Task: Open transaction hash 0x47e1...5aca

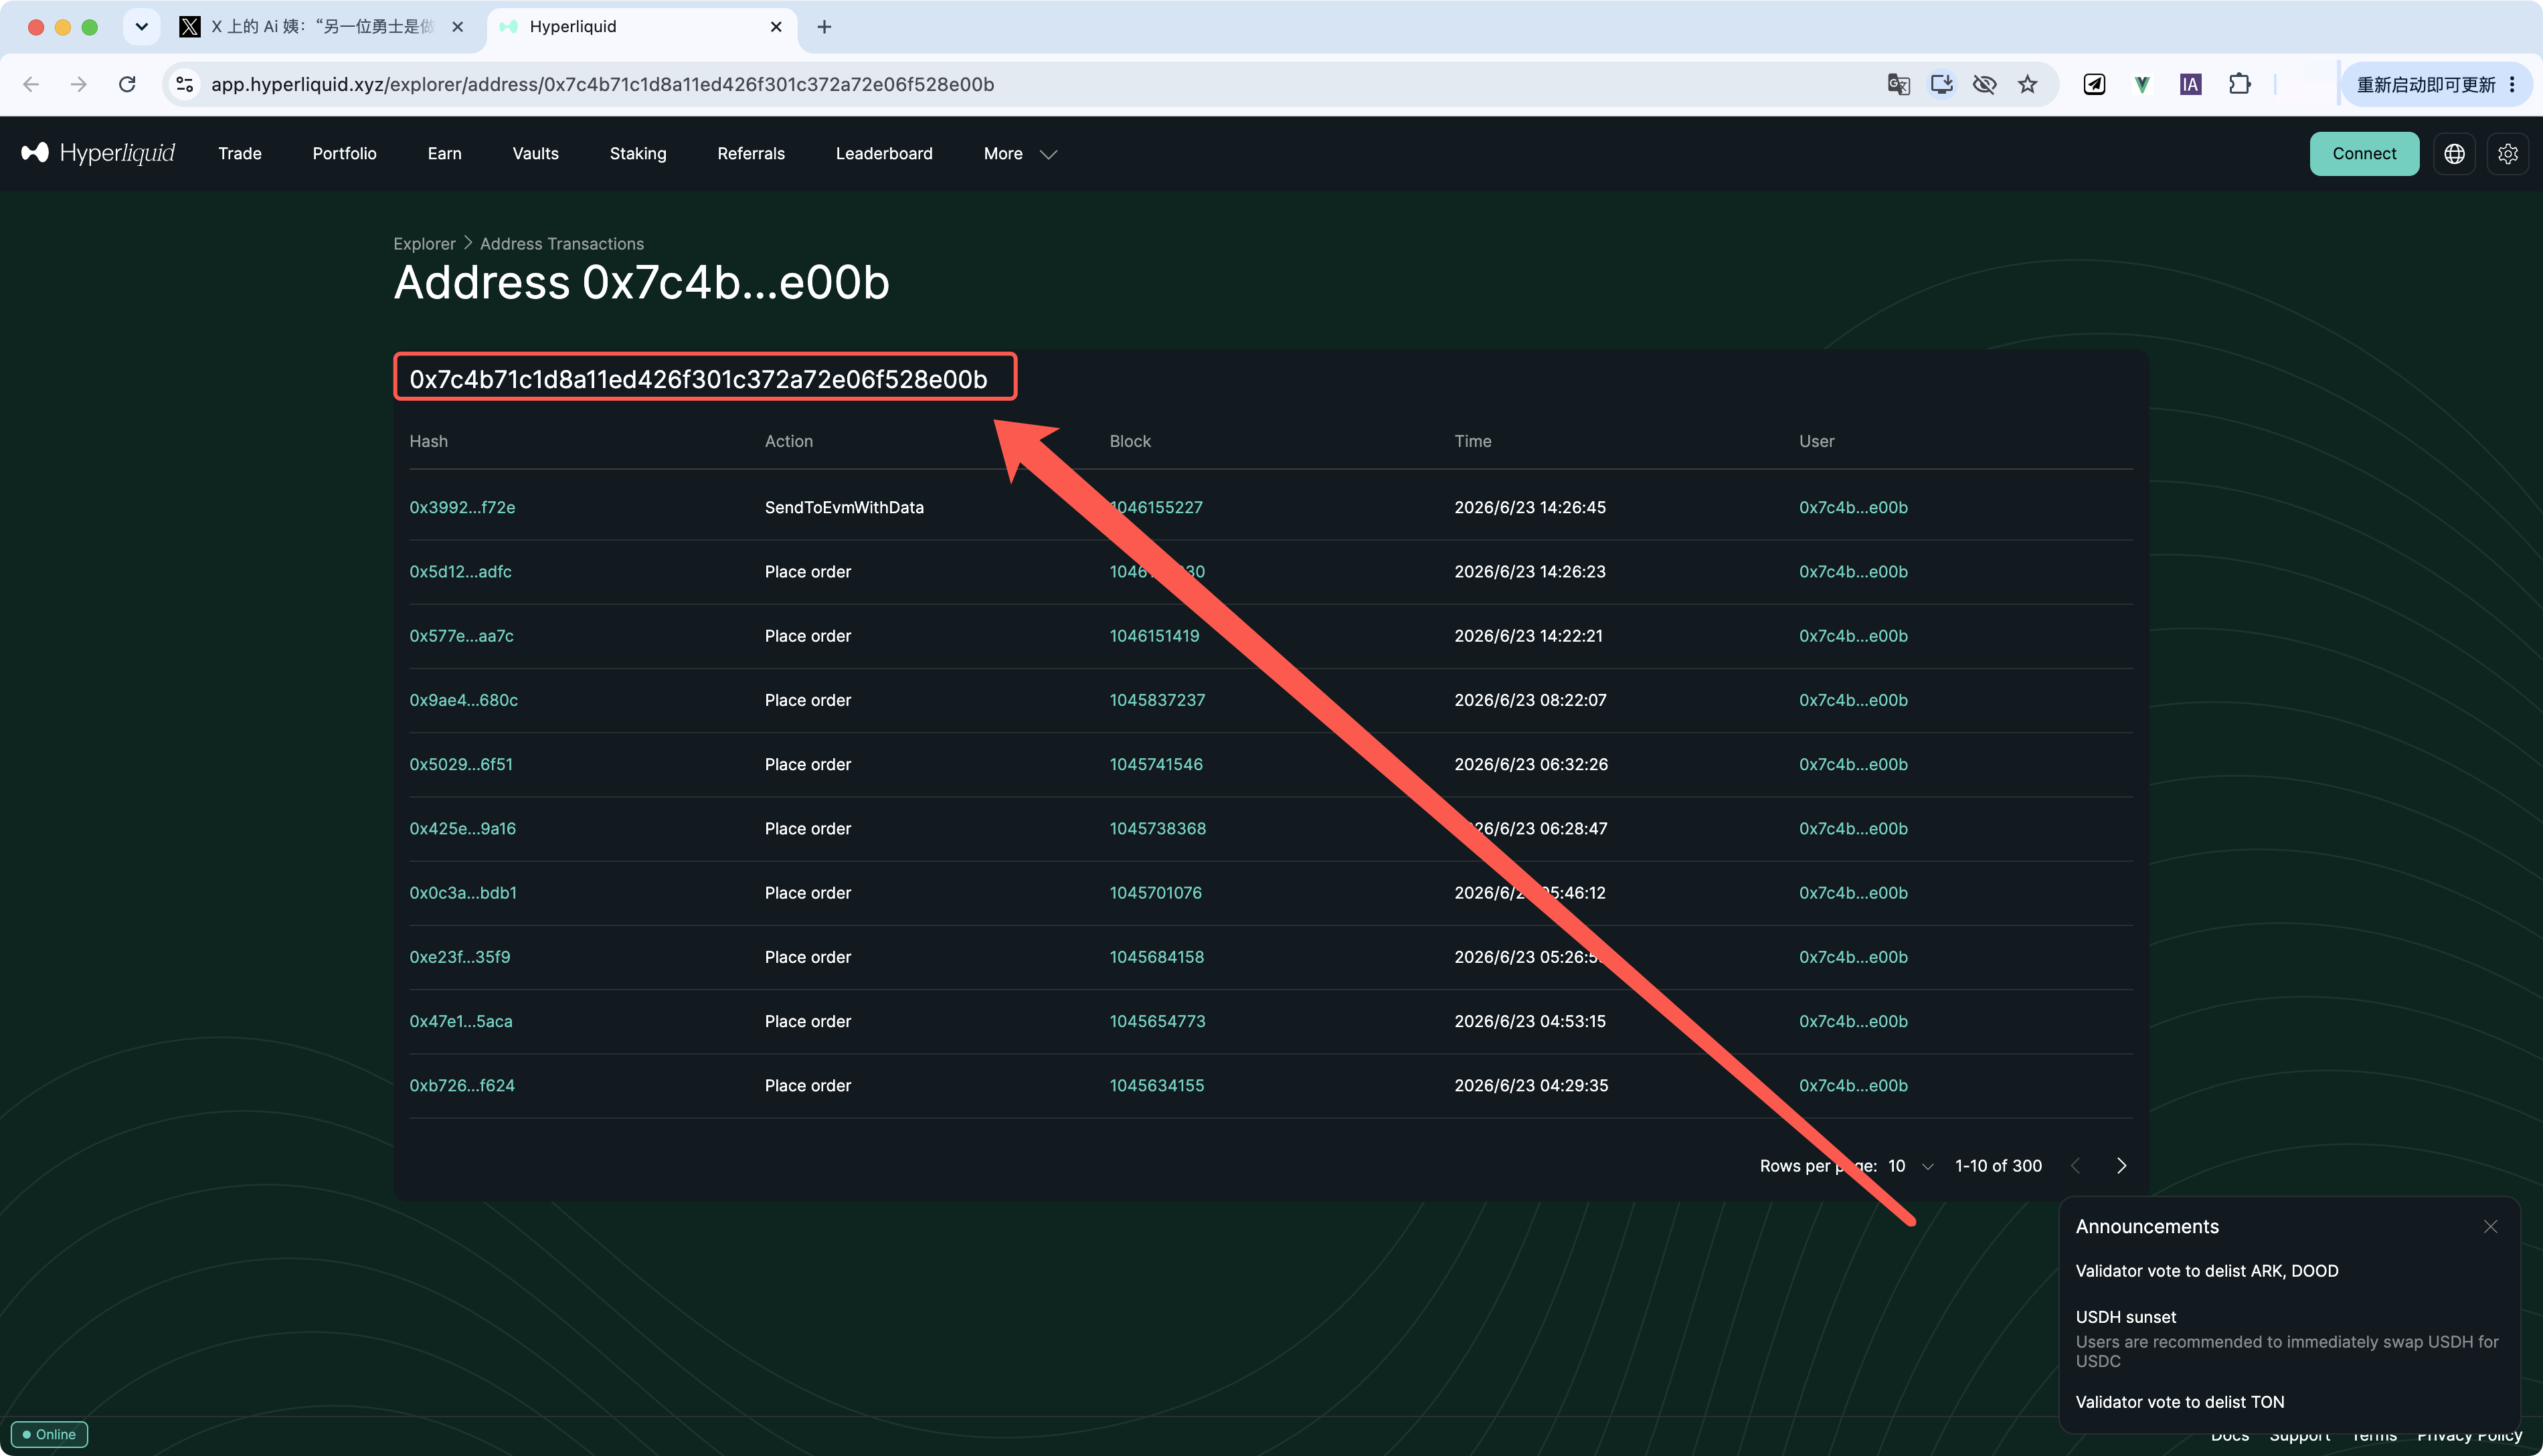Action: pos(460,1021)
